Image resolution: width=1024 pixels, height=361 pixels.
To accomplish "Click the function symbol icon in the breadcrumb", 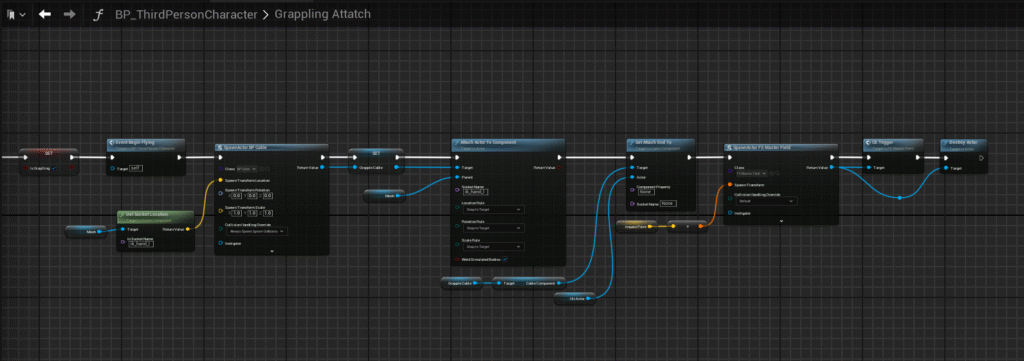I will tap(98, 14).
